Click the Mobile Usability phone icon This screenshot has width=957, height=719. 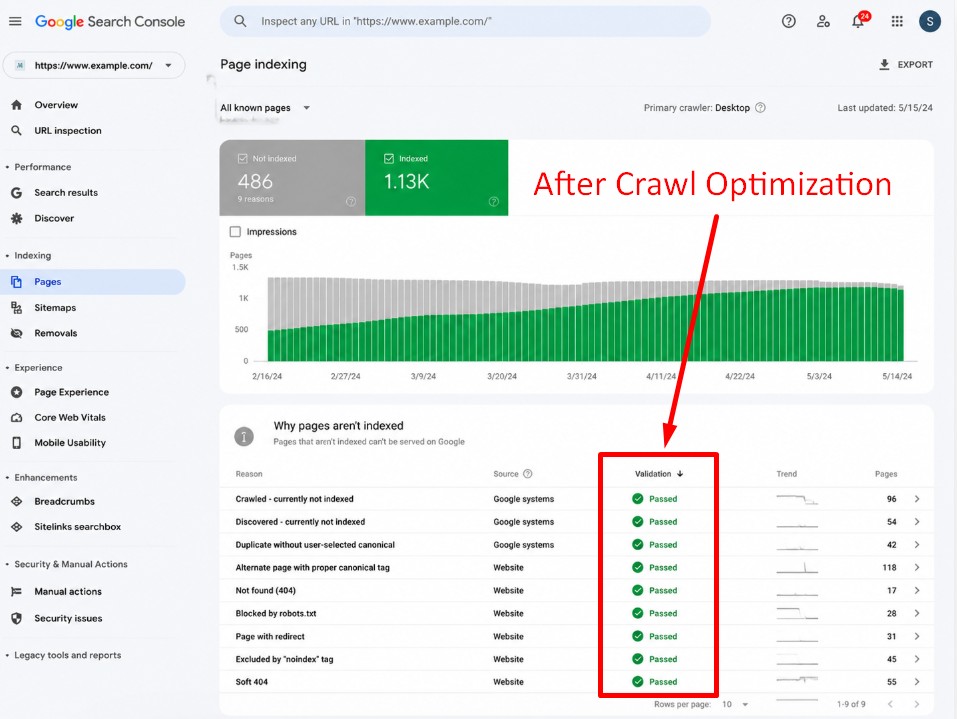coord(16,443)
